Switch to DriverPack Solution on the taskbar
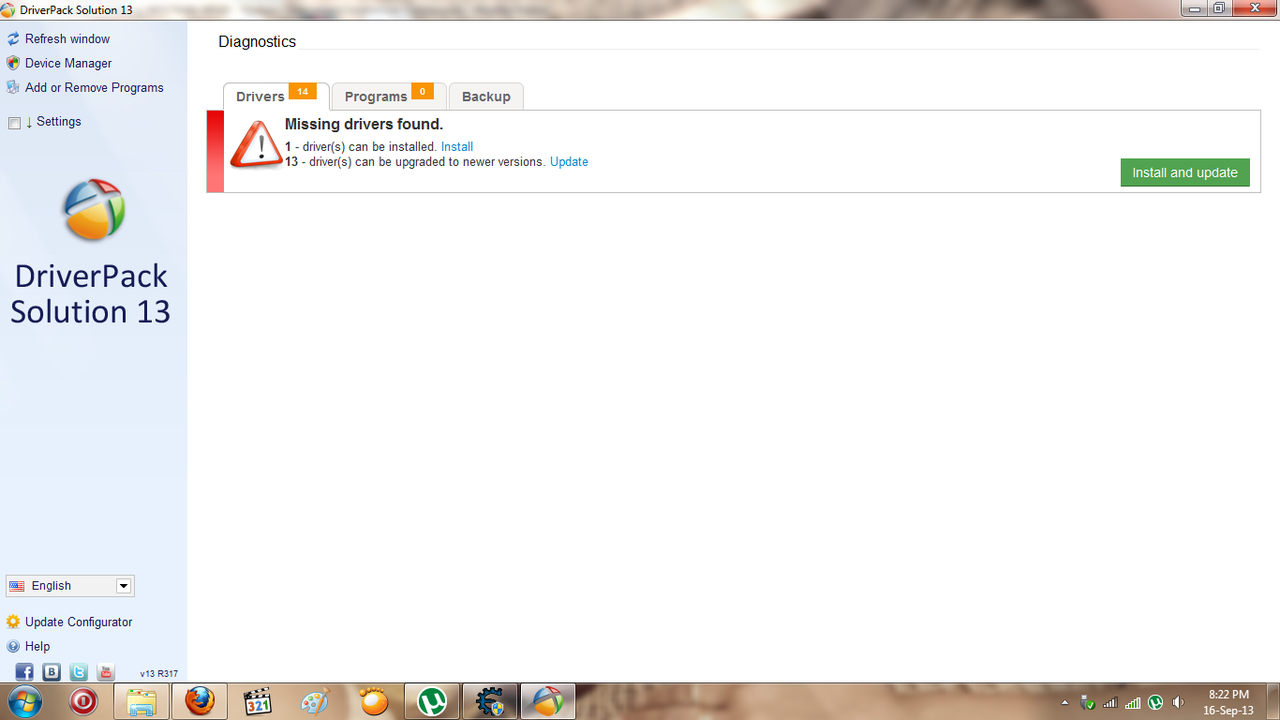This screenshot has width=1280, height=720. click(548, 702)
